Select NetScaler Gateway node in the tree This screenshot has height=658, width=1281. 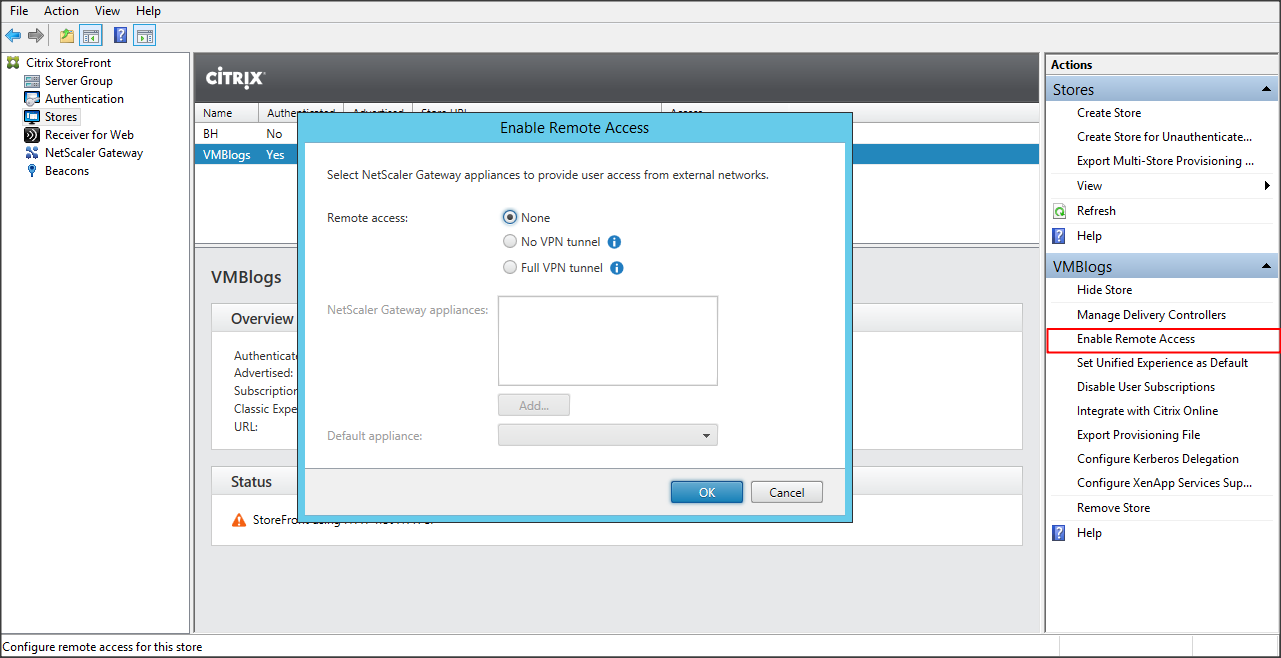point(93,153)
